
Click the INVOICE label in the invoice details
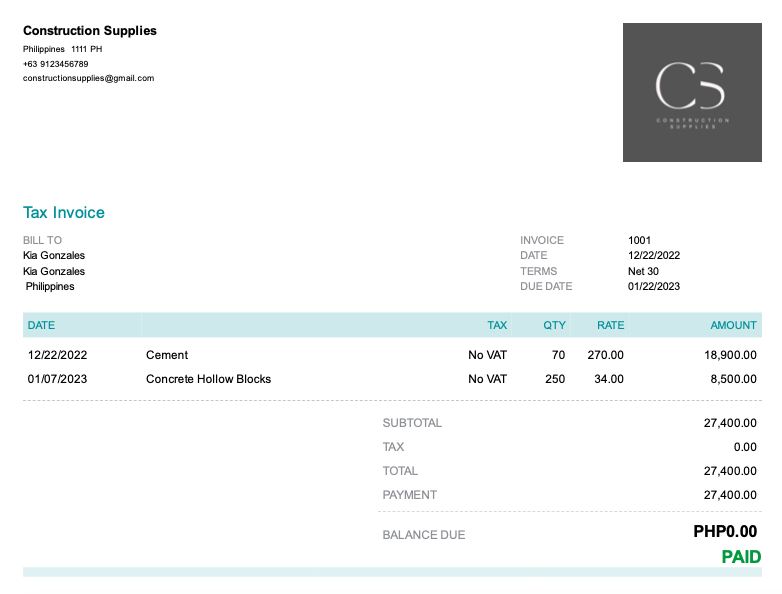pos(542,240)
